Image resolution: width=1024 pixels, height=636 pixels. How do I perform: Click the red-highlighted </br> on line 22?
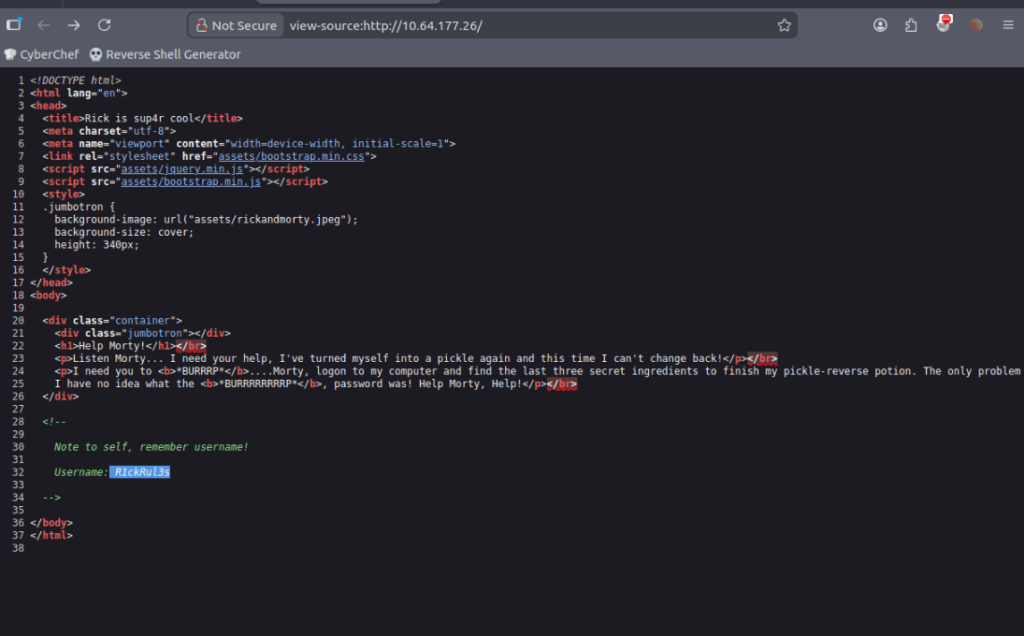click(191, 346)
